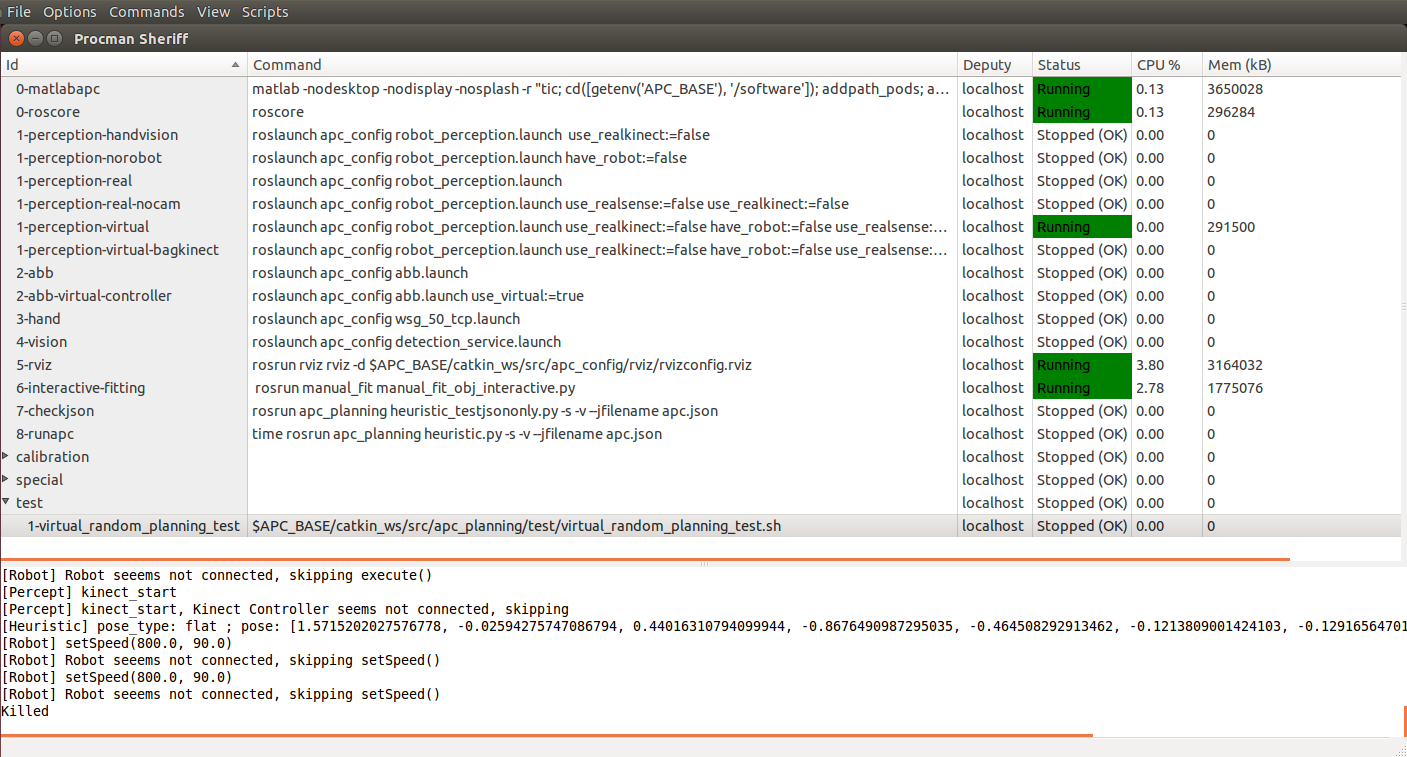The height and width of the screenshot is (757, 1407).
Task: Click the Mem (kB) column header
Action: 1240,65
